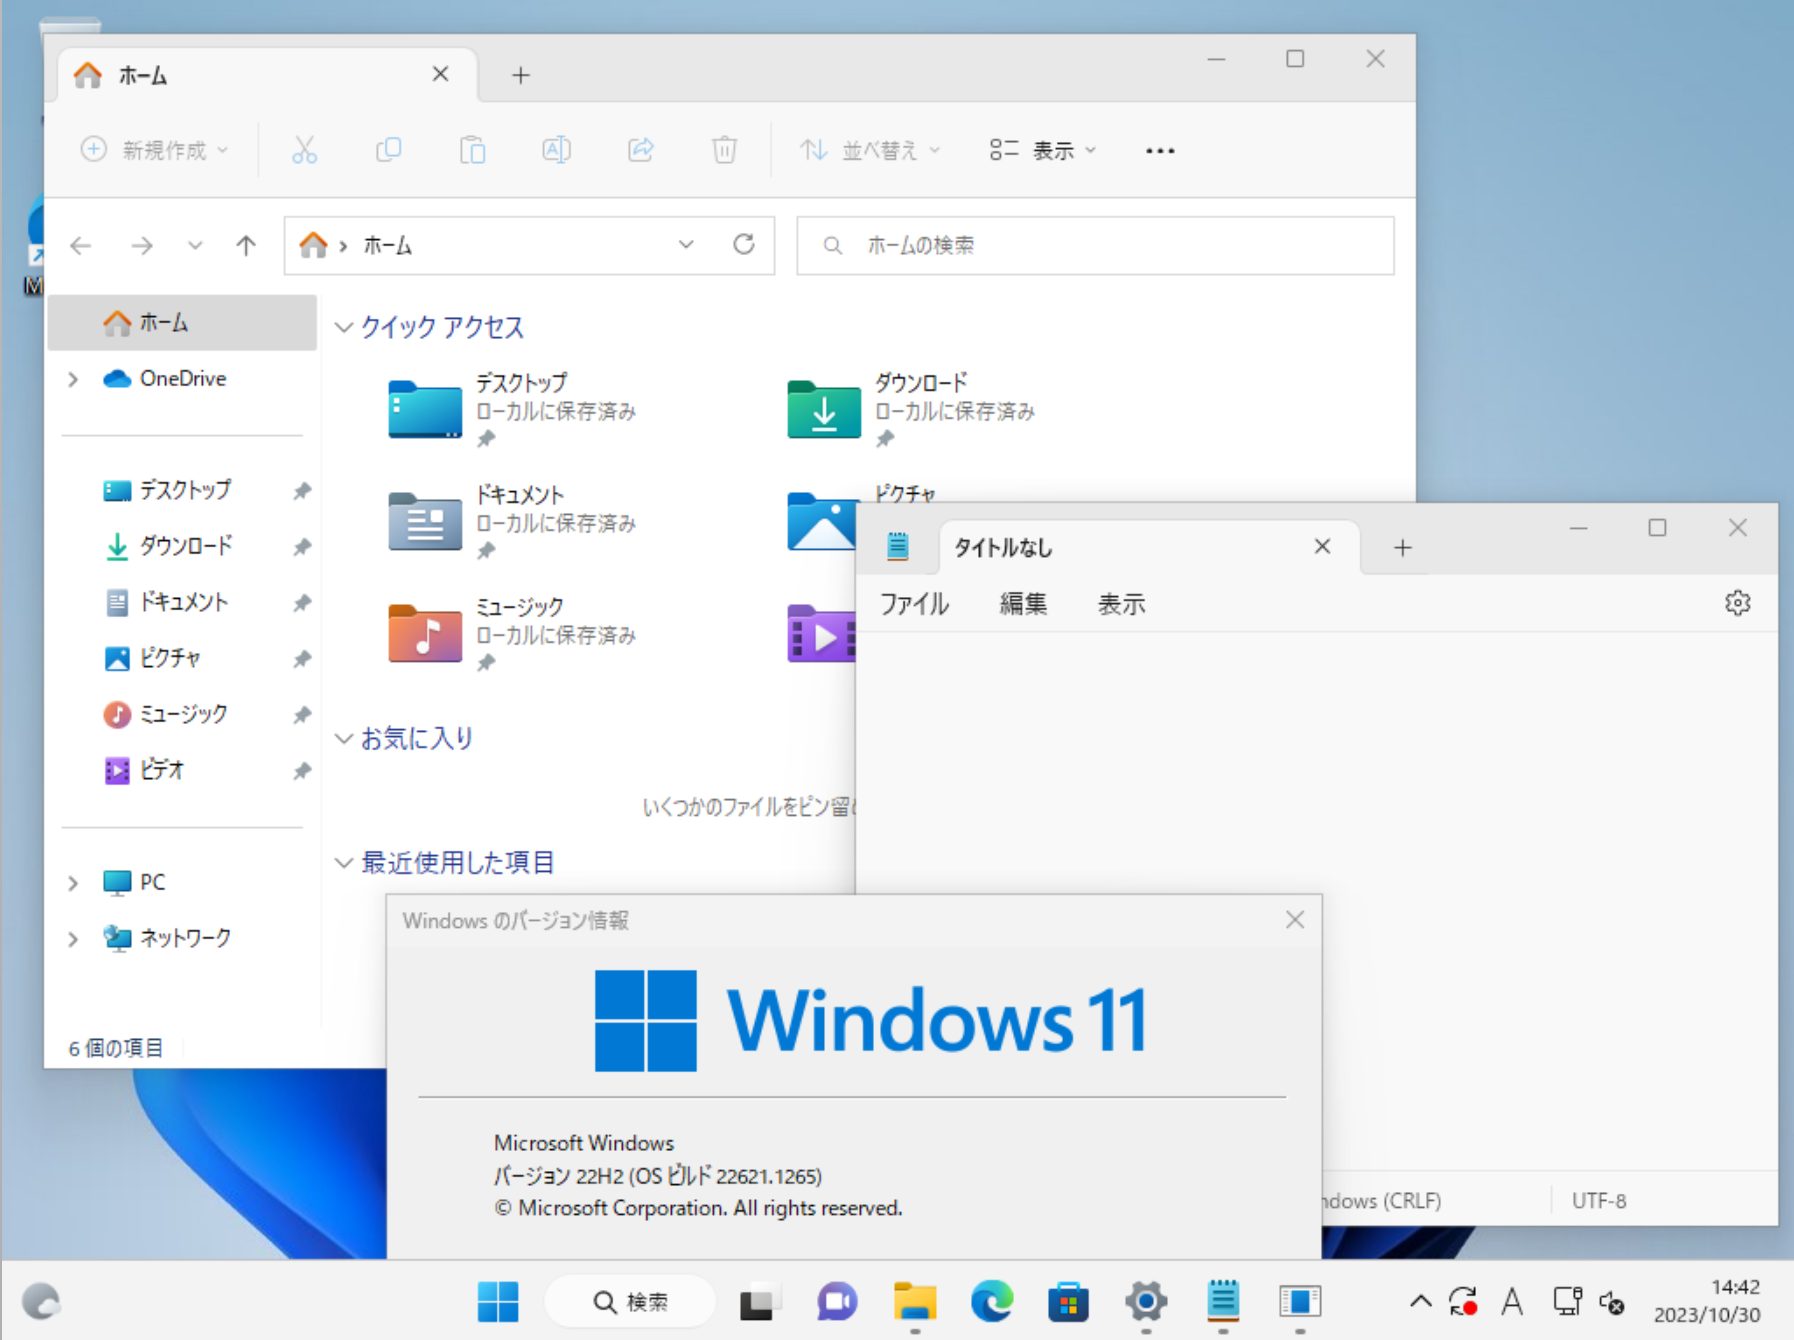Screen dimensions: 1794x1340
Task: Open the ファイル menu in Notepad
Action: [914, 604]
